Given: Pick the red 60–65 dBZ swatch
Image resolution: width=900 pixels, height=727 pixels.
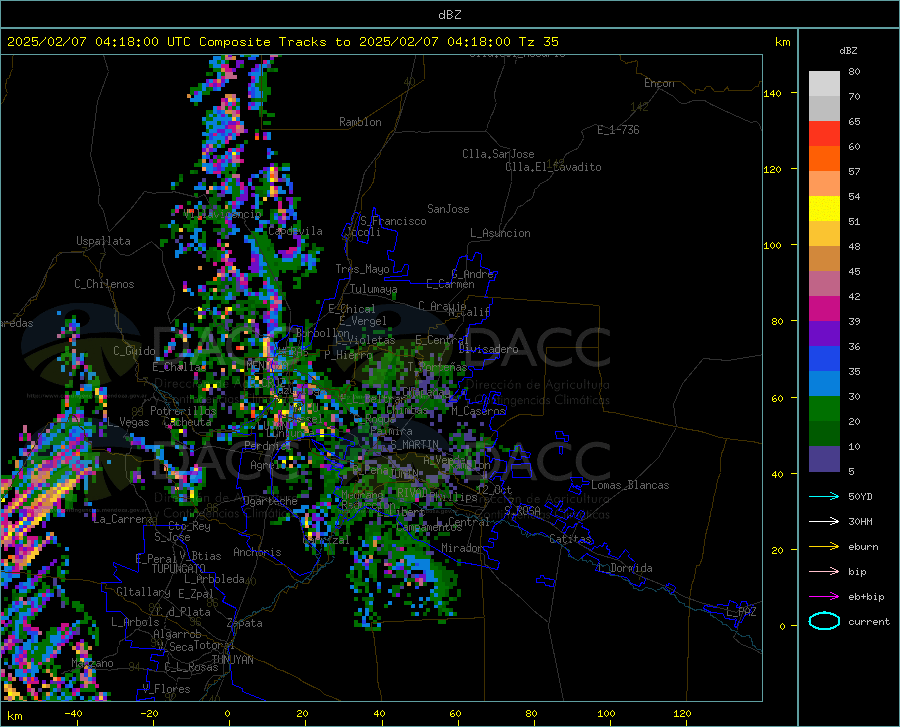Looking at the screenshot, I should point(824,134).
